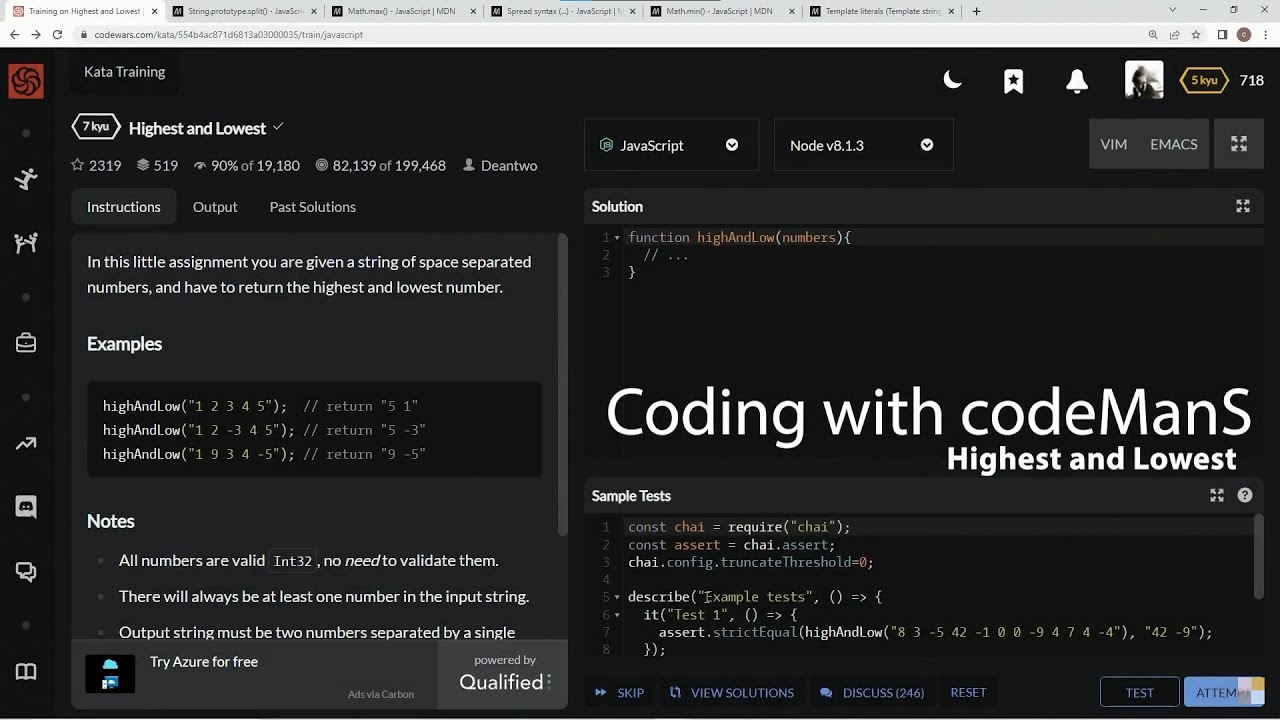Click the 82,139 completions stat
This screenshot has height=720, width=1280.
(380, 165)
